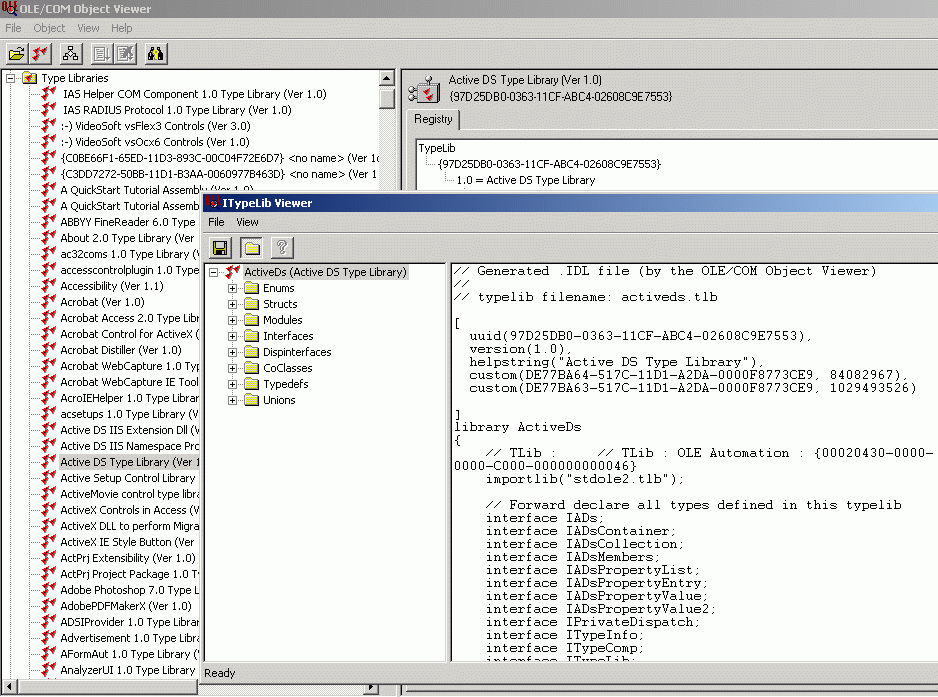Click '1.0 = Active DS Type Library' registry entry

point(526,180)
